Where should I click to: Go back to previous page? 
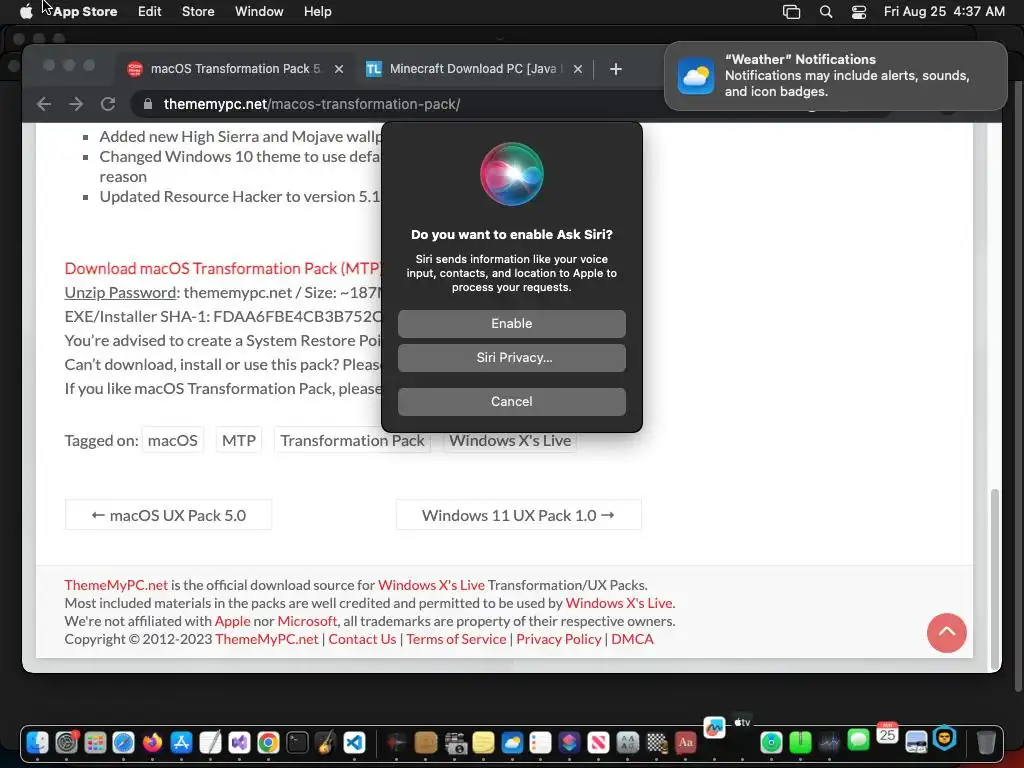(44, 104)
